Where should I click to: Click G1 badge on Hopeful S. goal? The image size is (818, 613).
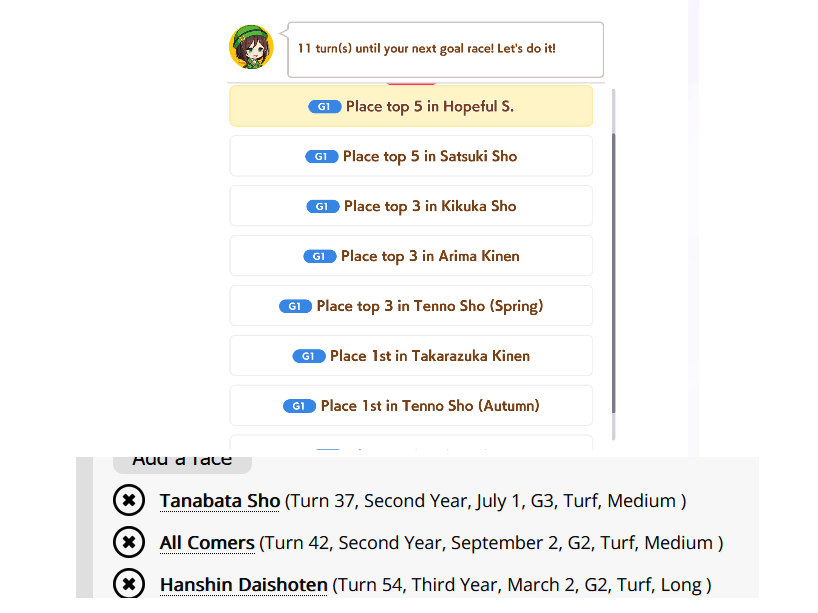click(324, 106)
